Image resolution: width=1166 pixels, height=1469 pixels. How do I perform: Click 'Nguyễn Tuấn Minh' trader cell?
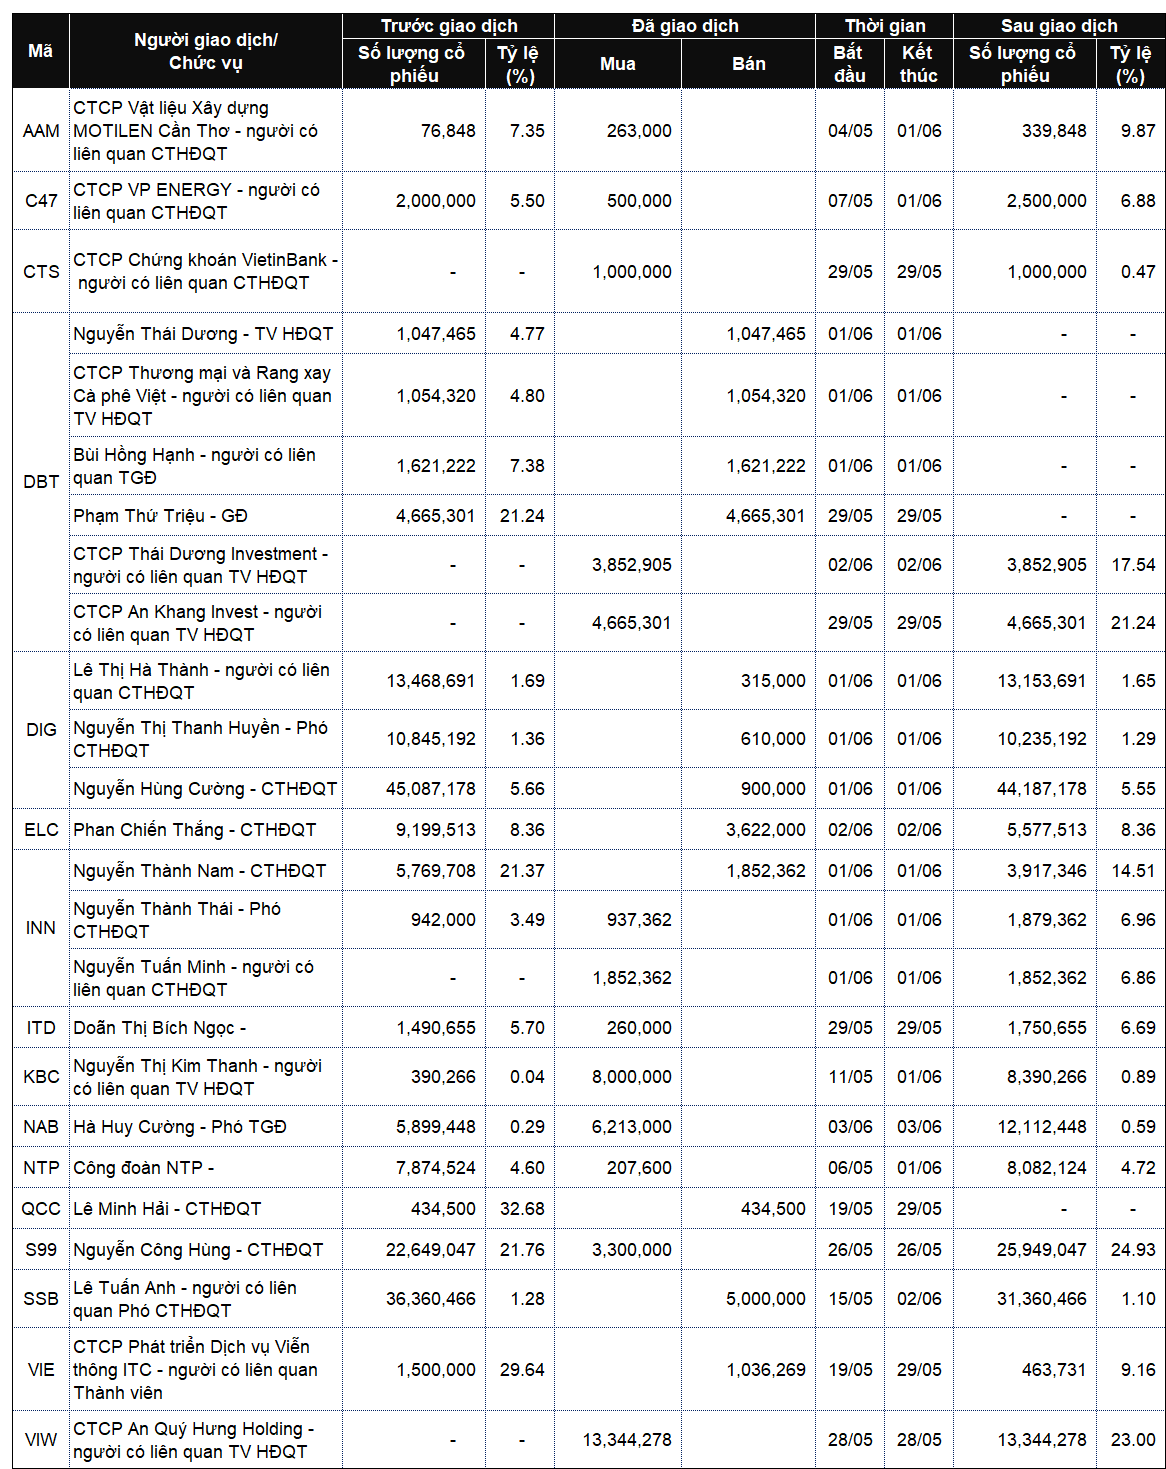[x=206, y=978]
